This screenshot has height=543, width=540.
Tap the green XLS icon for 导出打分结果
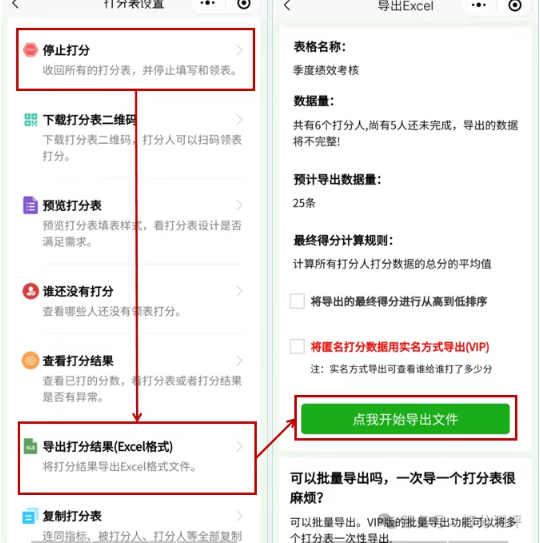[x=30, y=446]
